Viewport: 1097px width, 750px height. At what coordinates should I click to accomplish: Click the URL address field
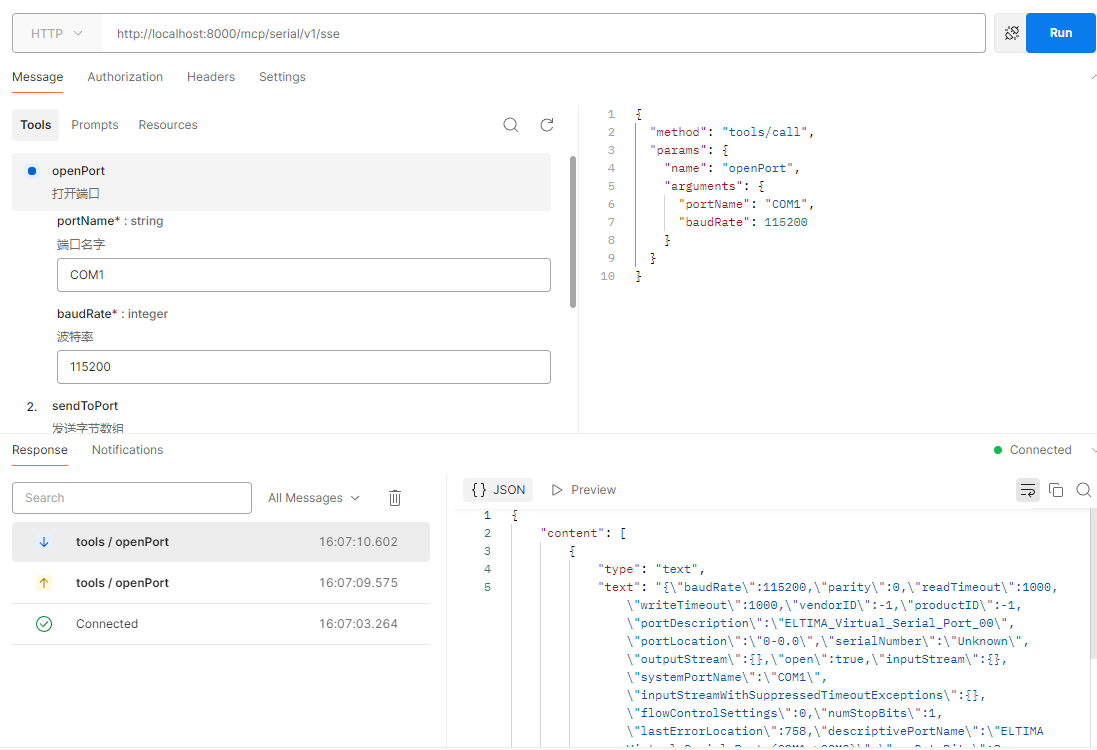point(543,34)
